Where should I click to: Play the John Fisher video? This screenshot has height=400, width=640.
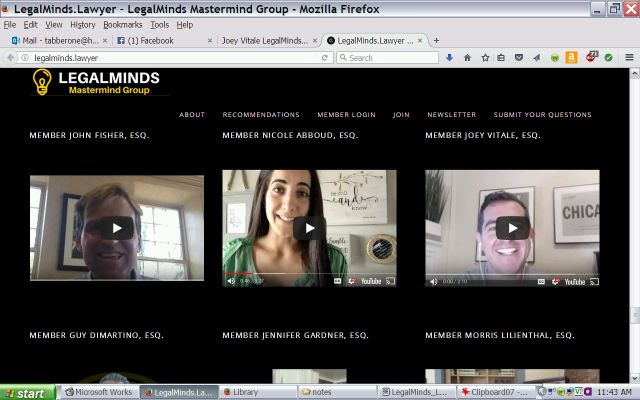pos(117,228)
